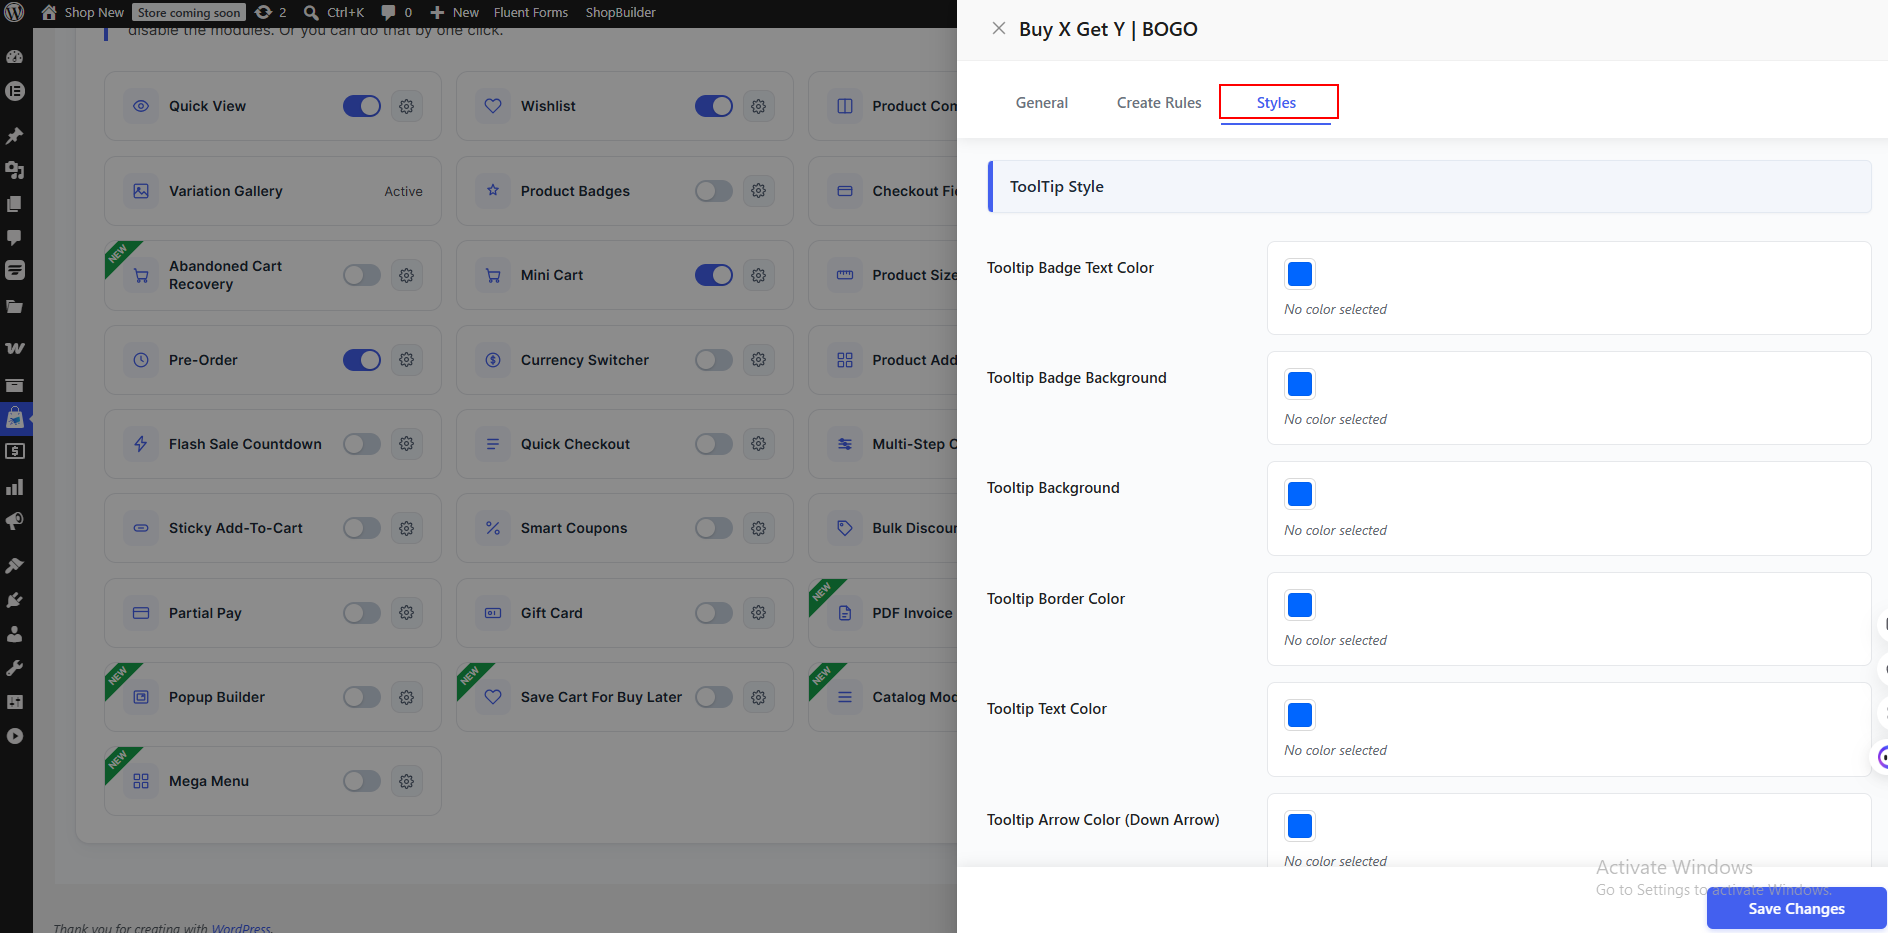Click the Quick View eye icon

(141, 106)
